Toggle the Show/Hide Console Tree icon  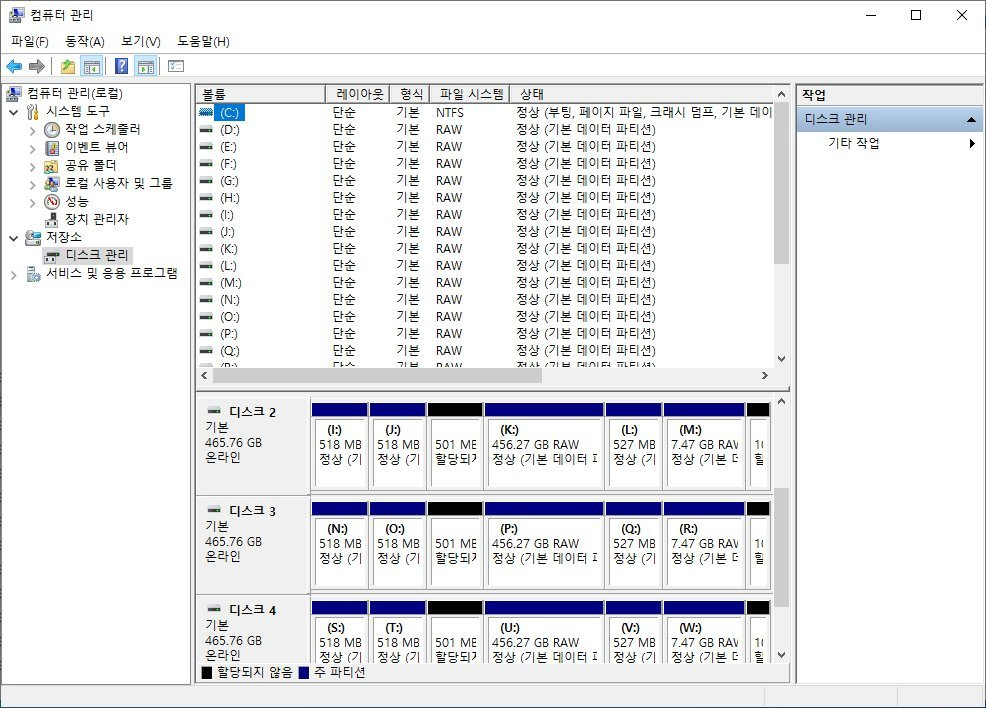92,66
